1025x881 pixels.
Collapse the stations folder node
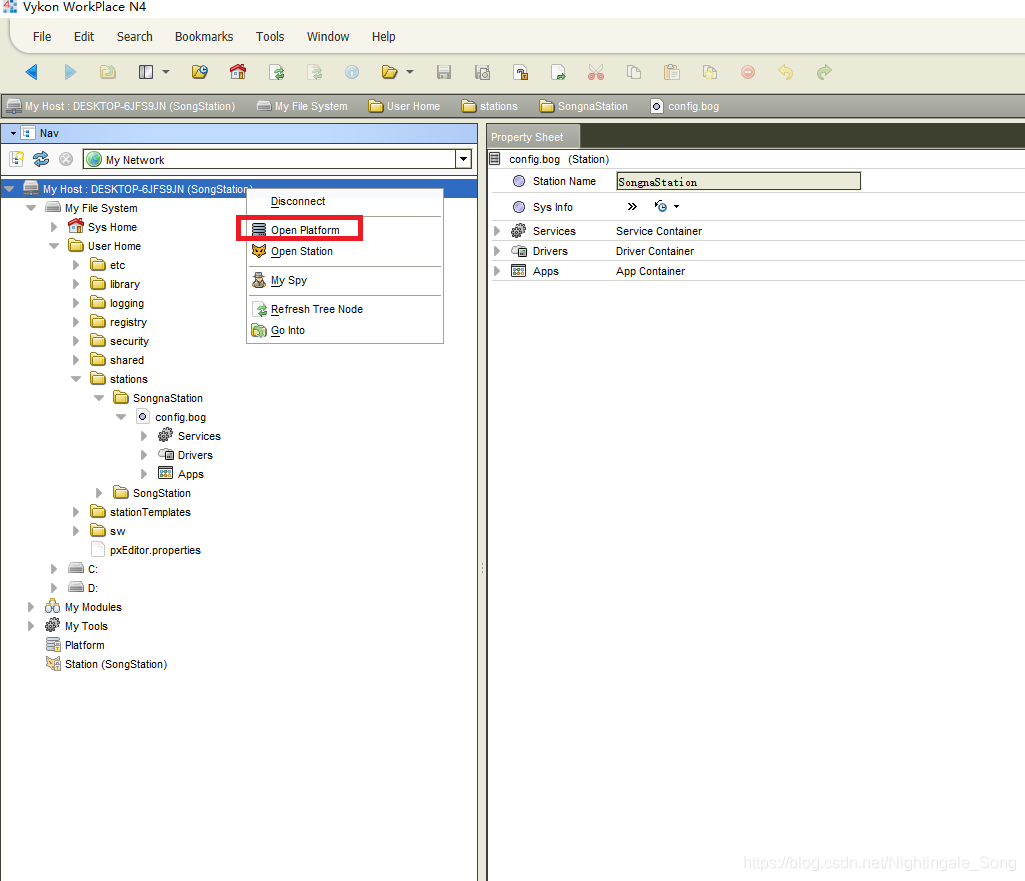pyautogui.click(x=76, y=379)
